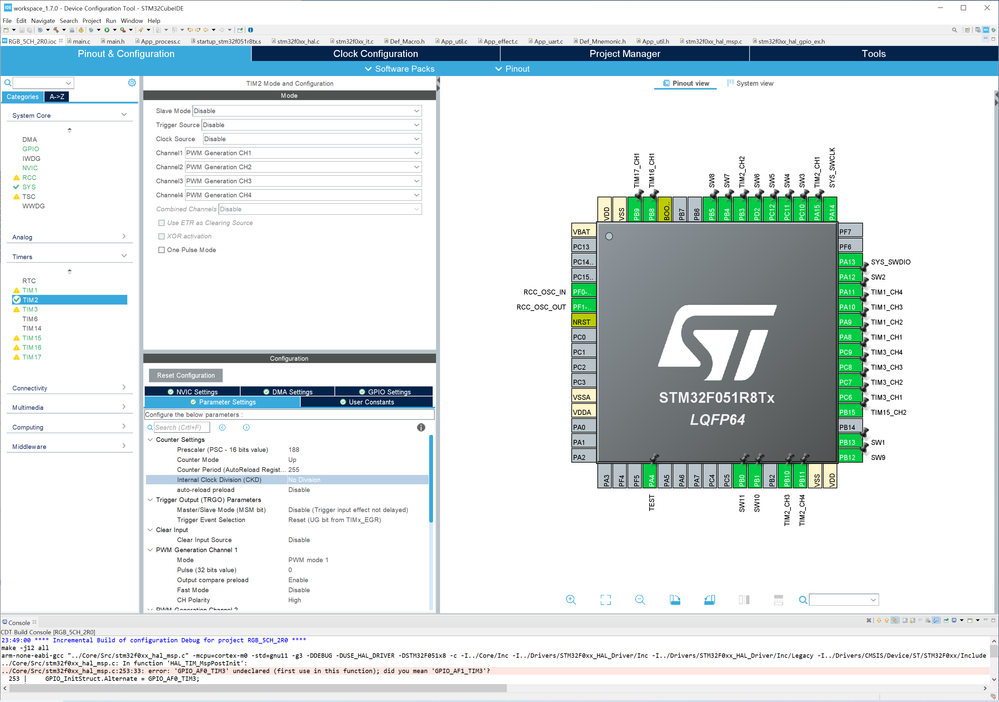999x702 pixels.
Task: Select pin PA13 on the chip
Action: pos(851,262)
